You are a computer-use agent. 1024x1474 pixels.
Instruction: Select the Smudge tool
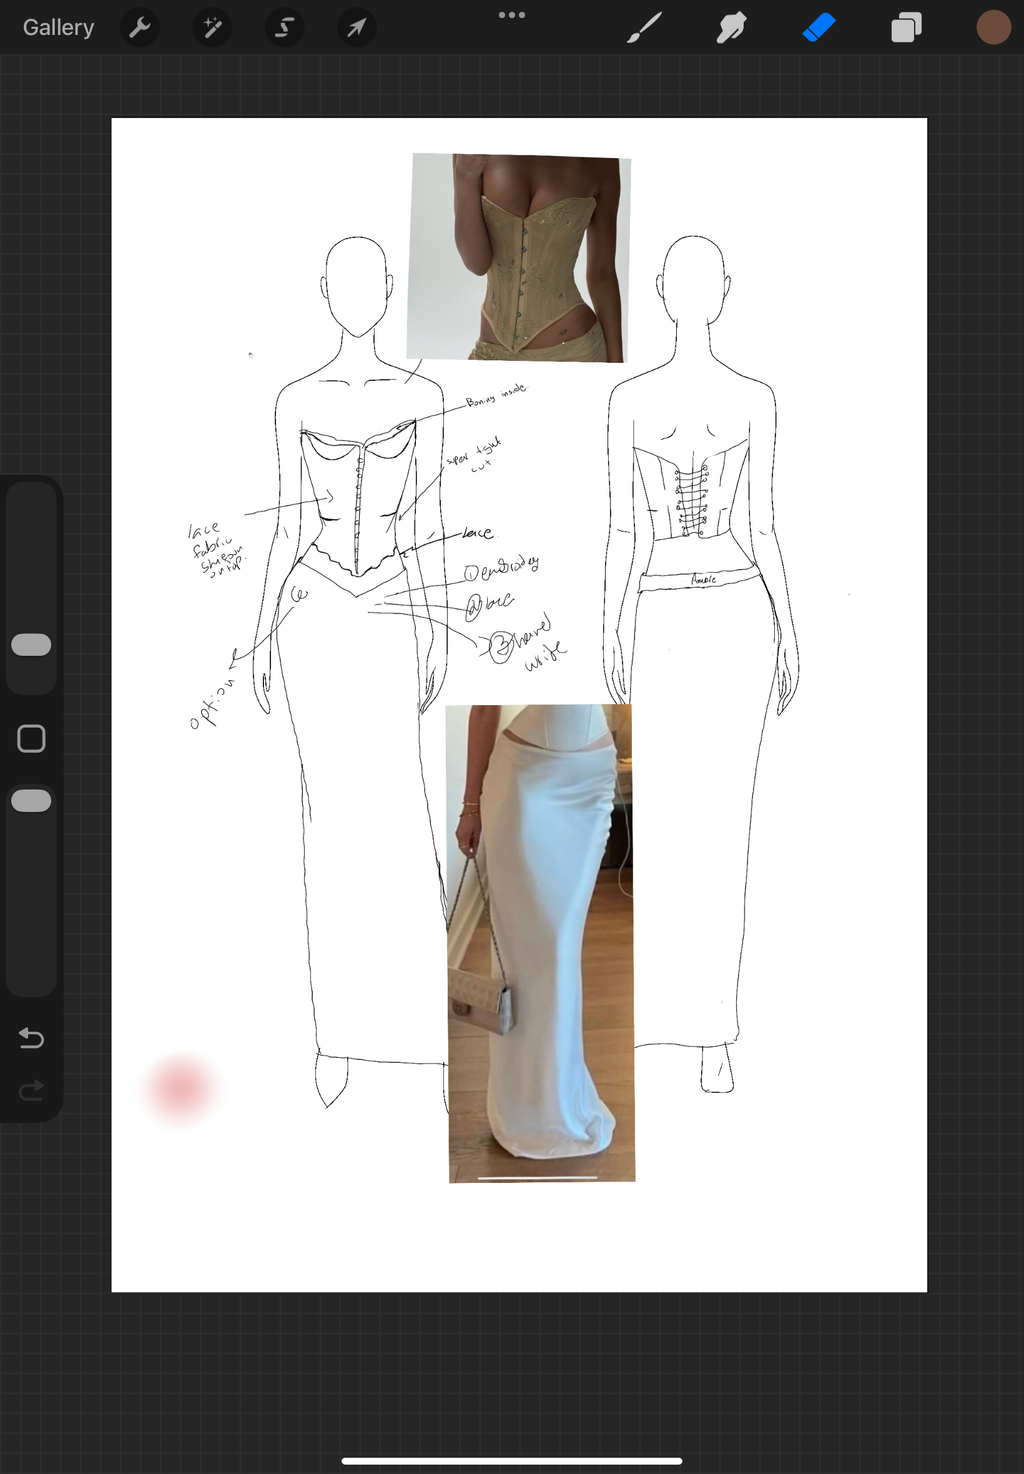[731, 27]
